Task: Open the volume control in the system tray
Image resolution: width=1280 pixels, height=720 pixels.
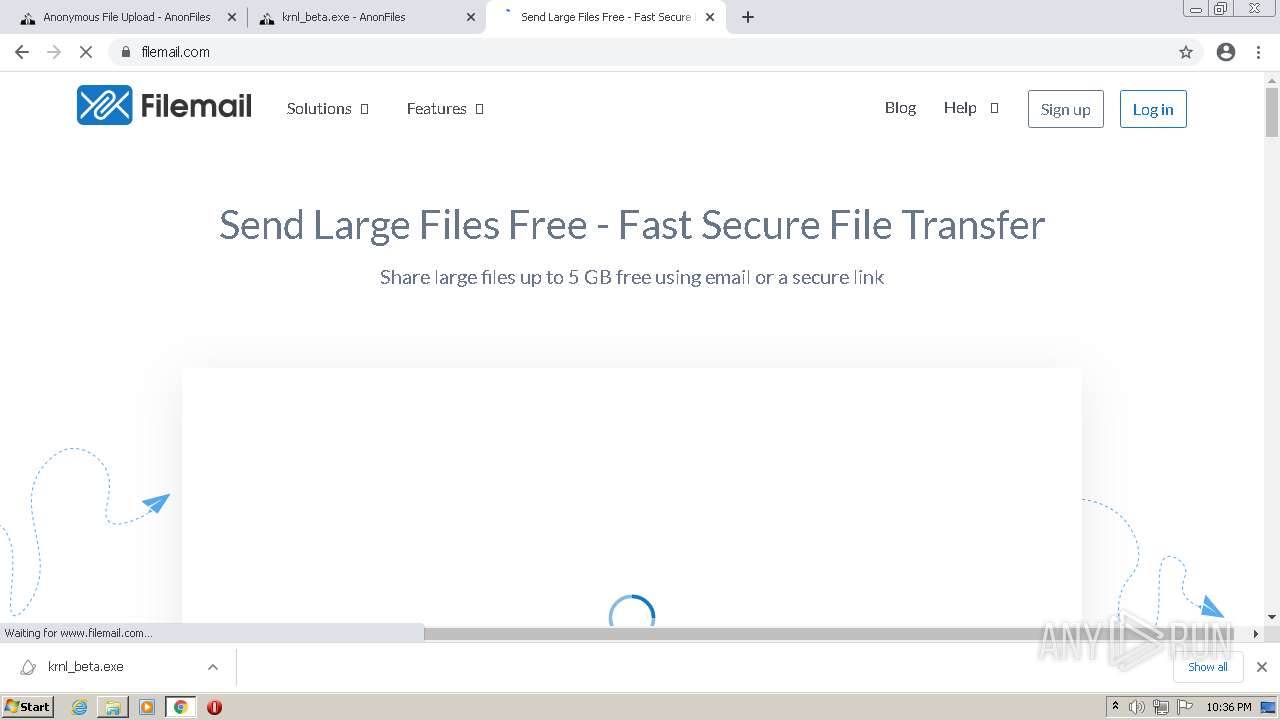Action: click(1137, 707)
